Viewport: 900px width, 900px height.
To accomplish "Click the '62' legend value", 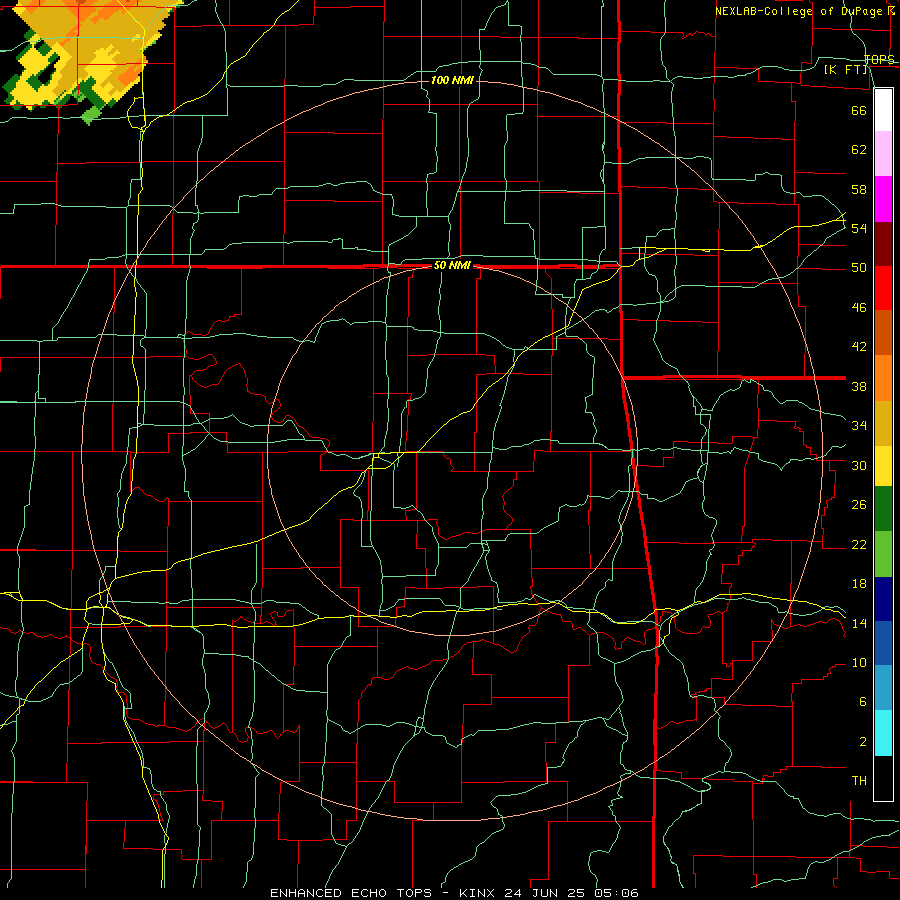I will coord(859,150).
